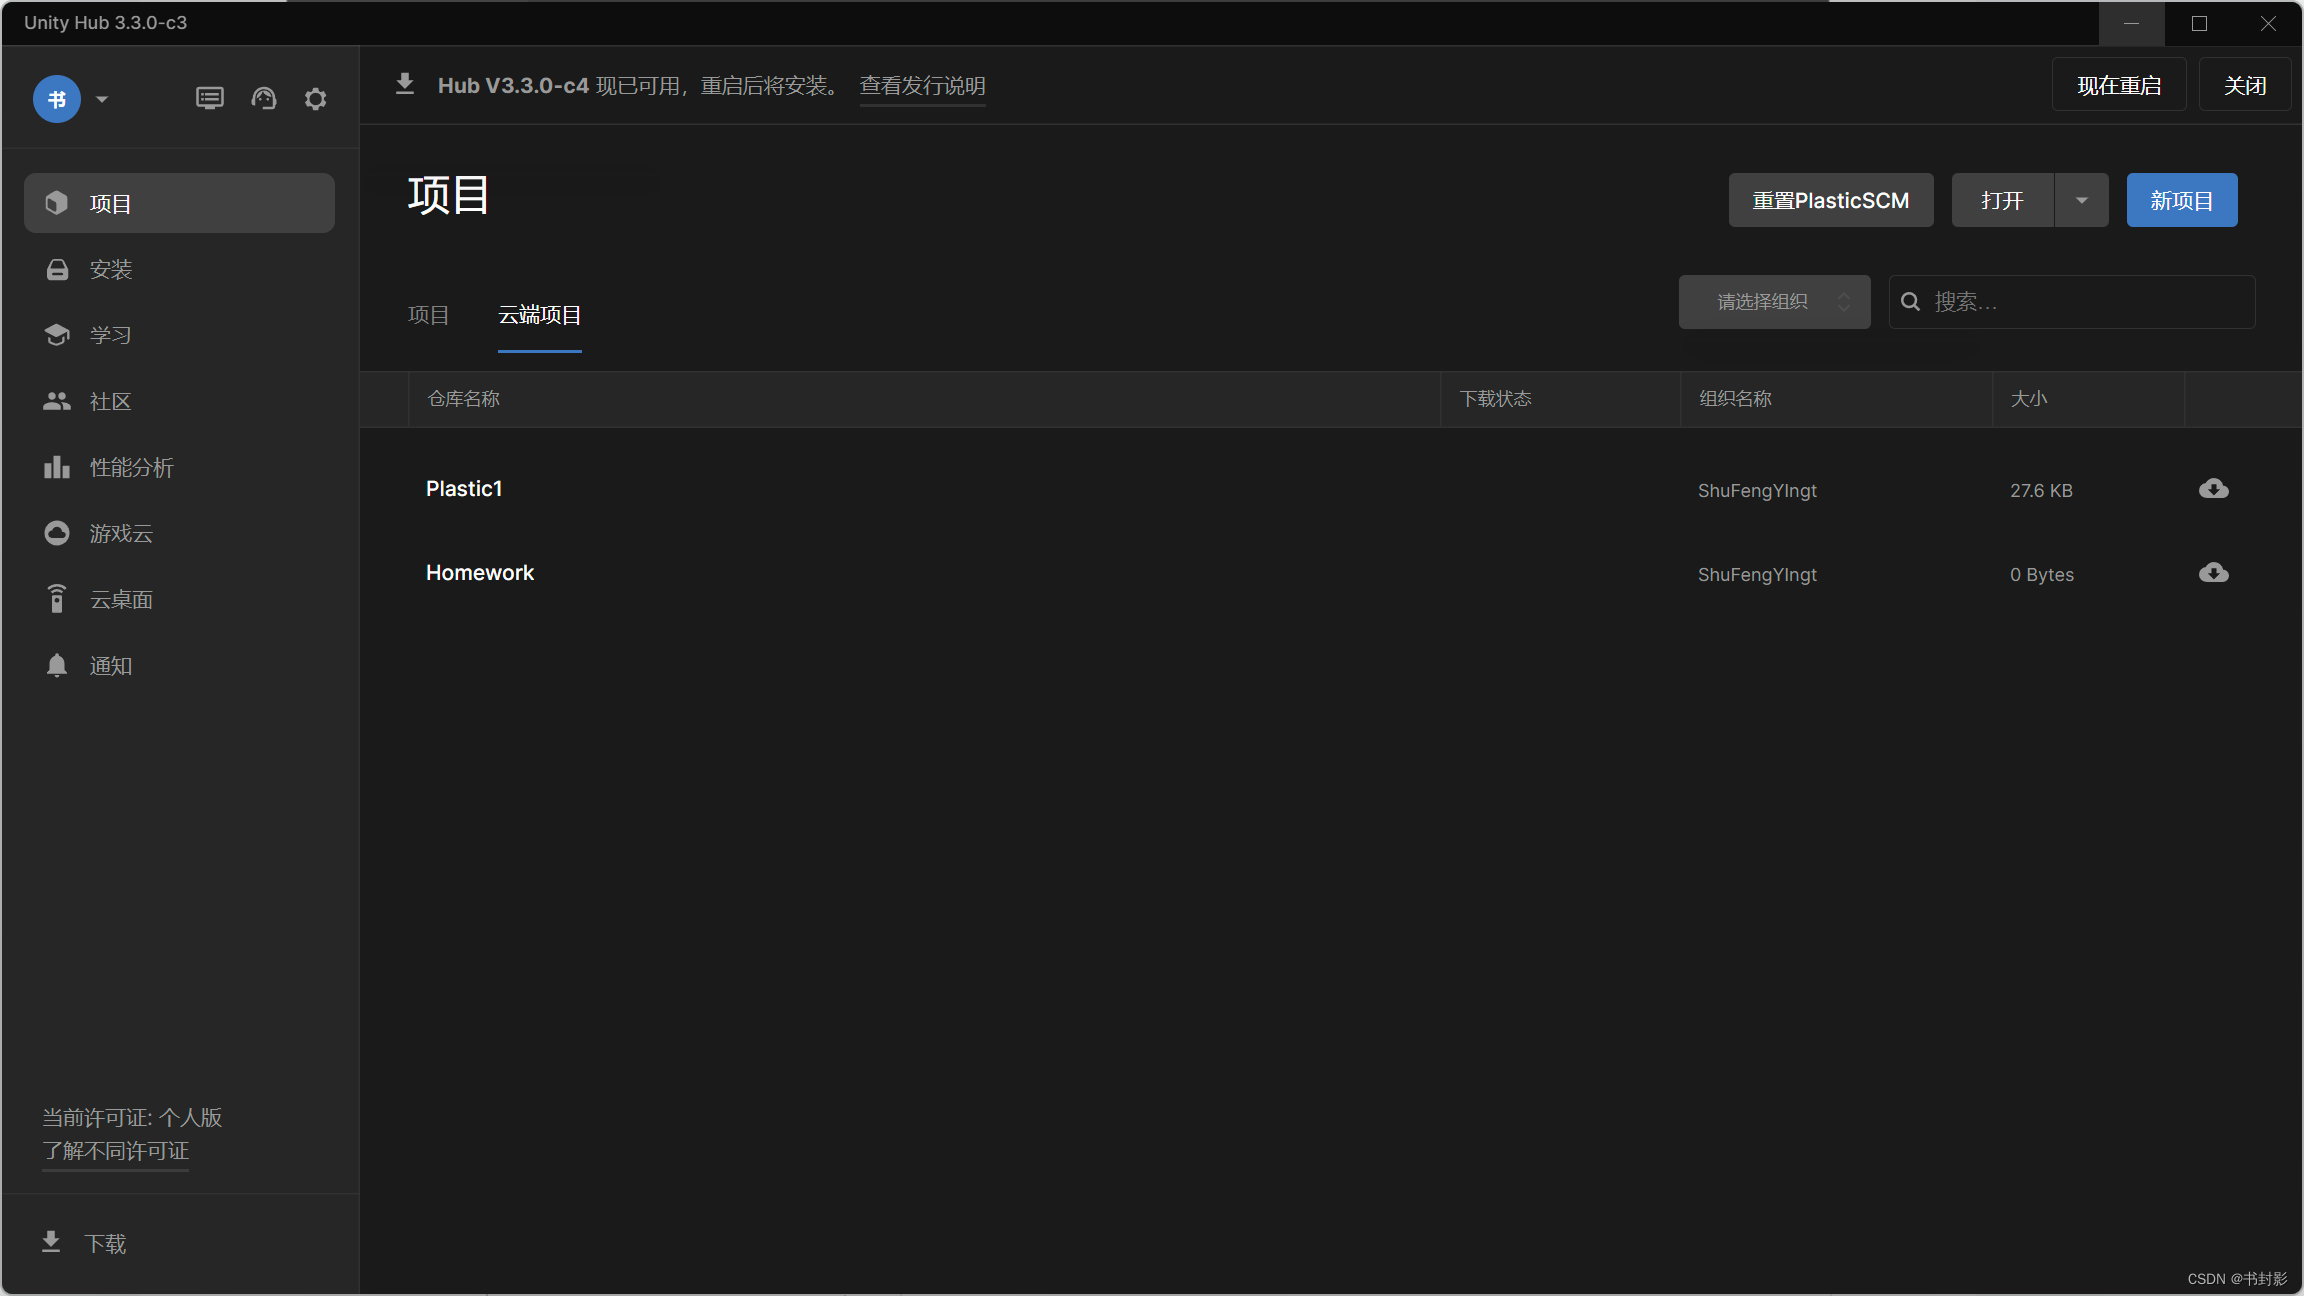Go to 性能分析 sidebar section
The height and width of the screenshot is (1296, 2304).
[130, 467]
